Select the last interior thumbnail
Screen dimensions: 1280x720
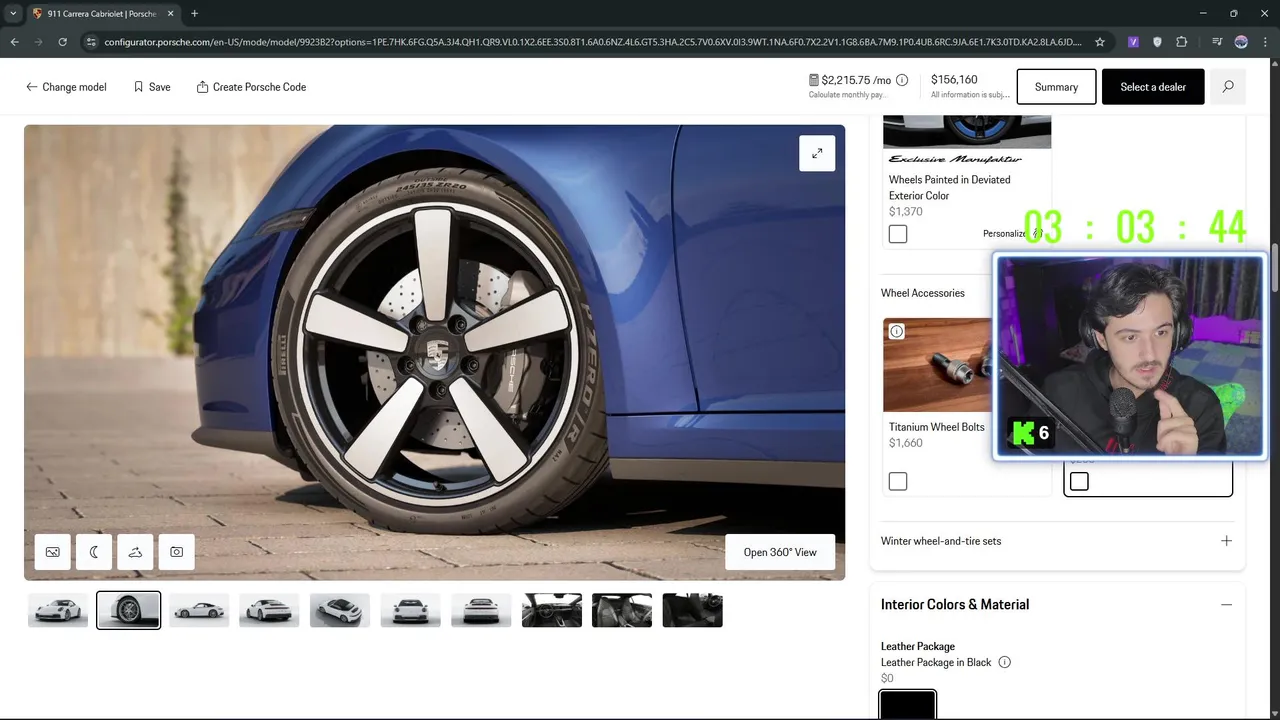point(692,610)
